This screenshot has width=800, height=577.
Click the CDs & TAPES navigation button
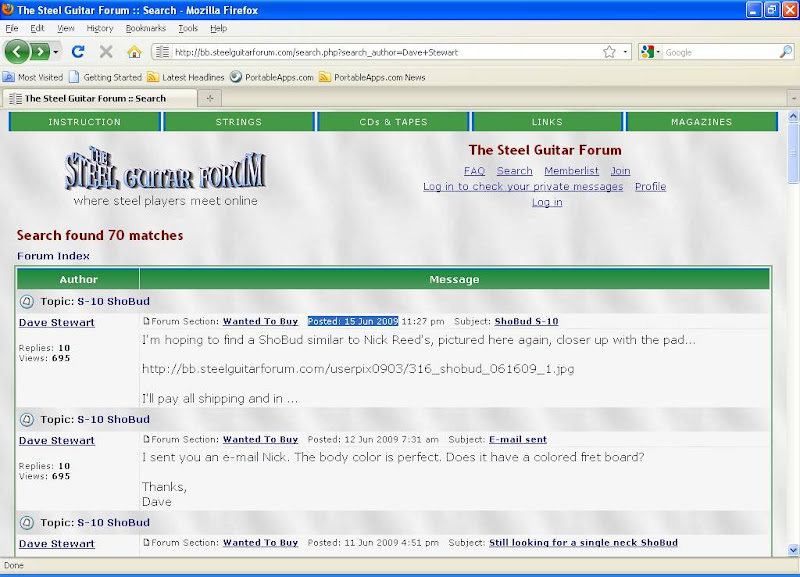[x=393, y=122]
